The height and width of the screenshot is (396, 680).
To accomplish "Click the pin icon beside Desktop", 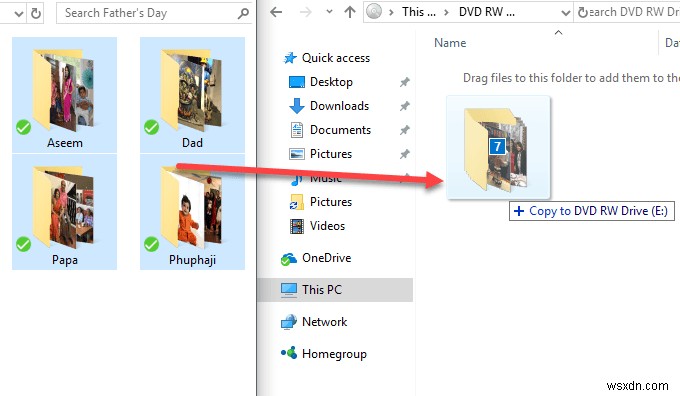I will click(404, 82).
